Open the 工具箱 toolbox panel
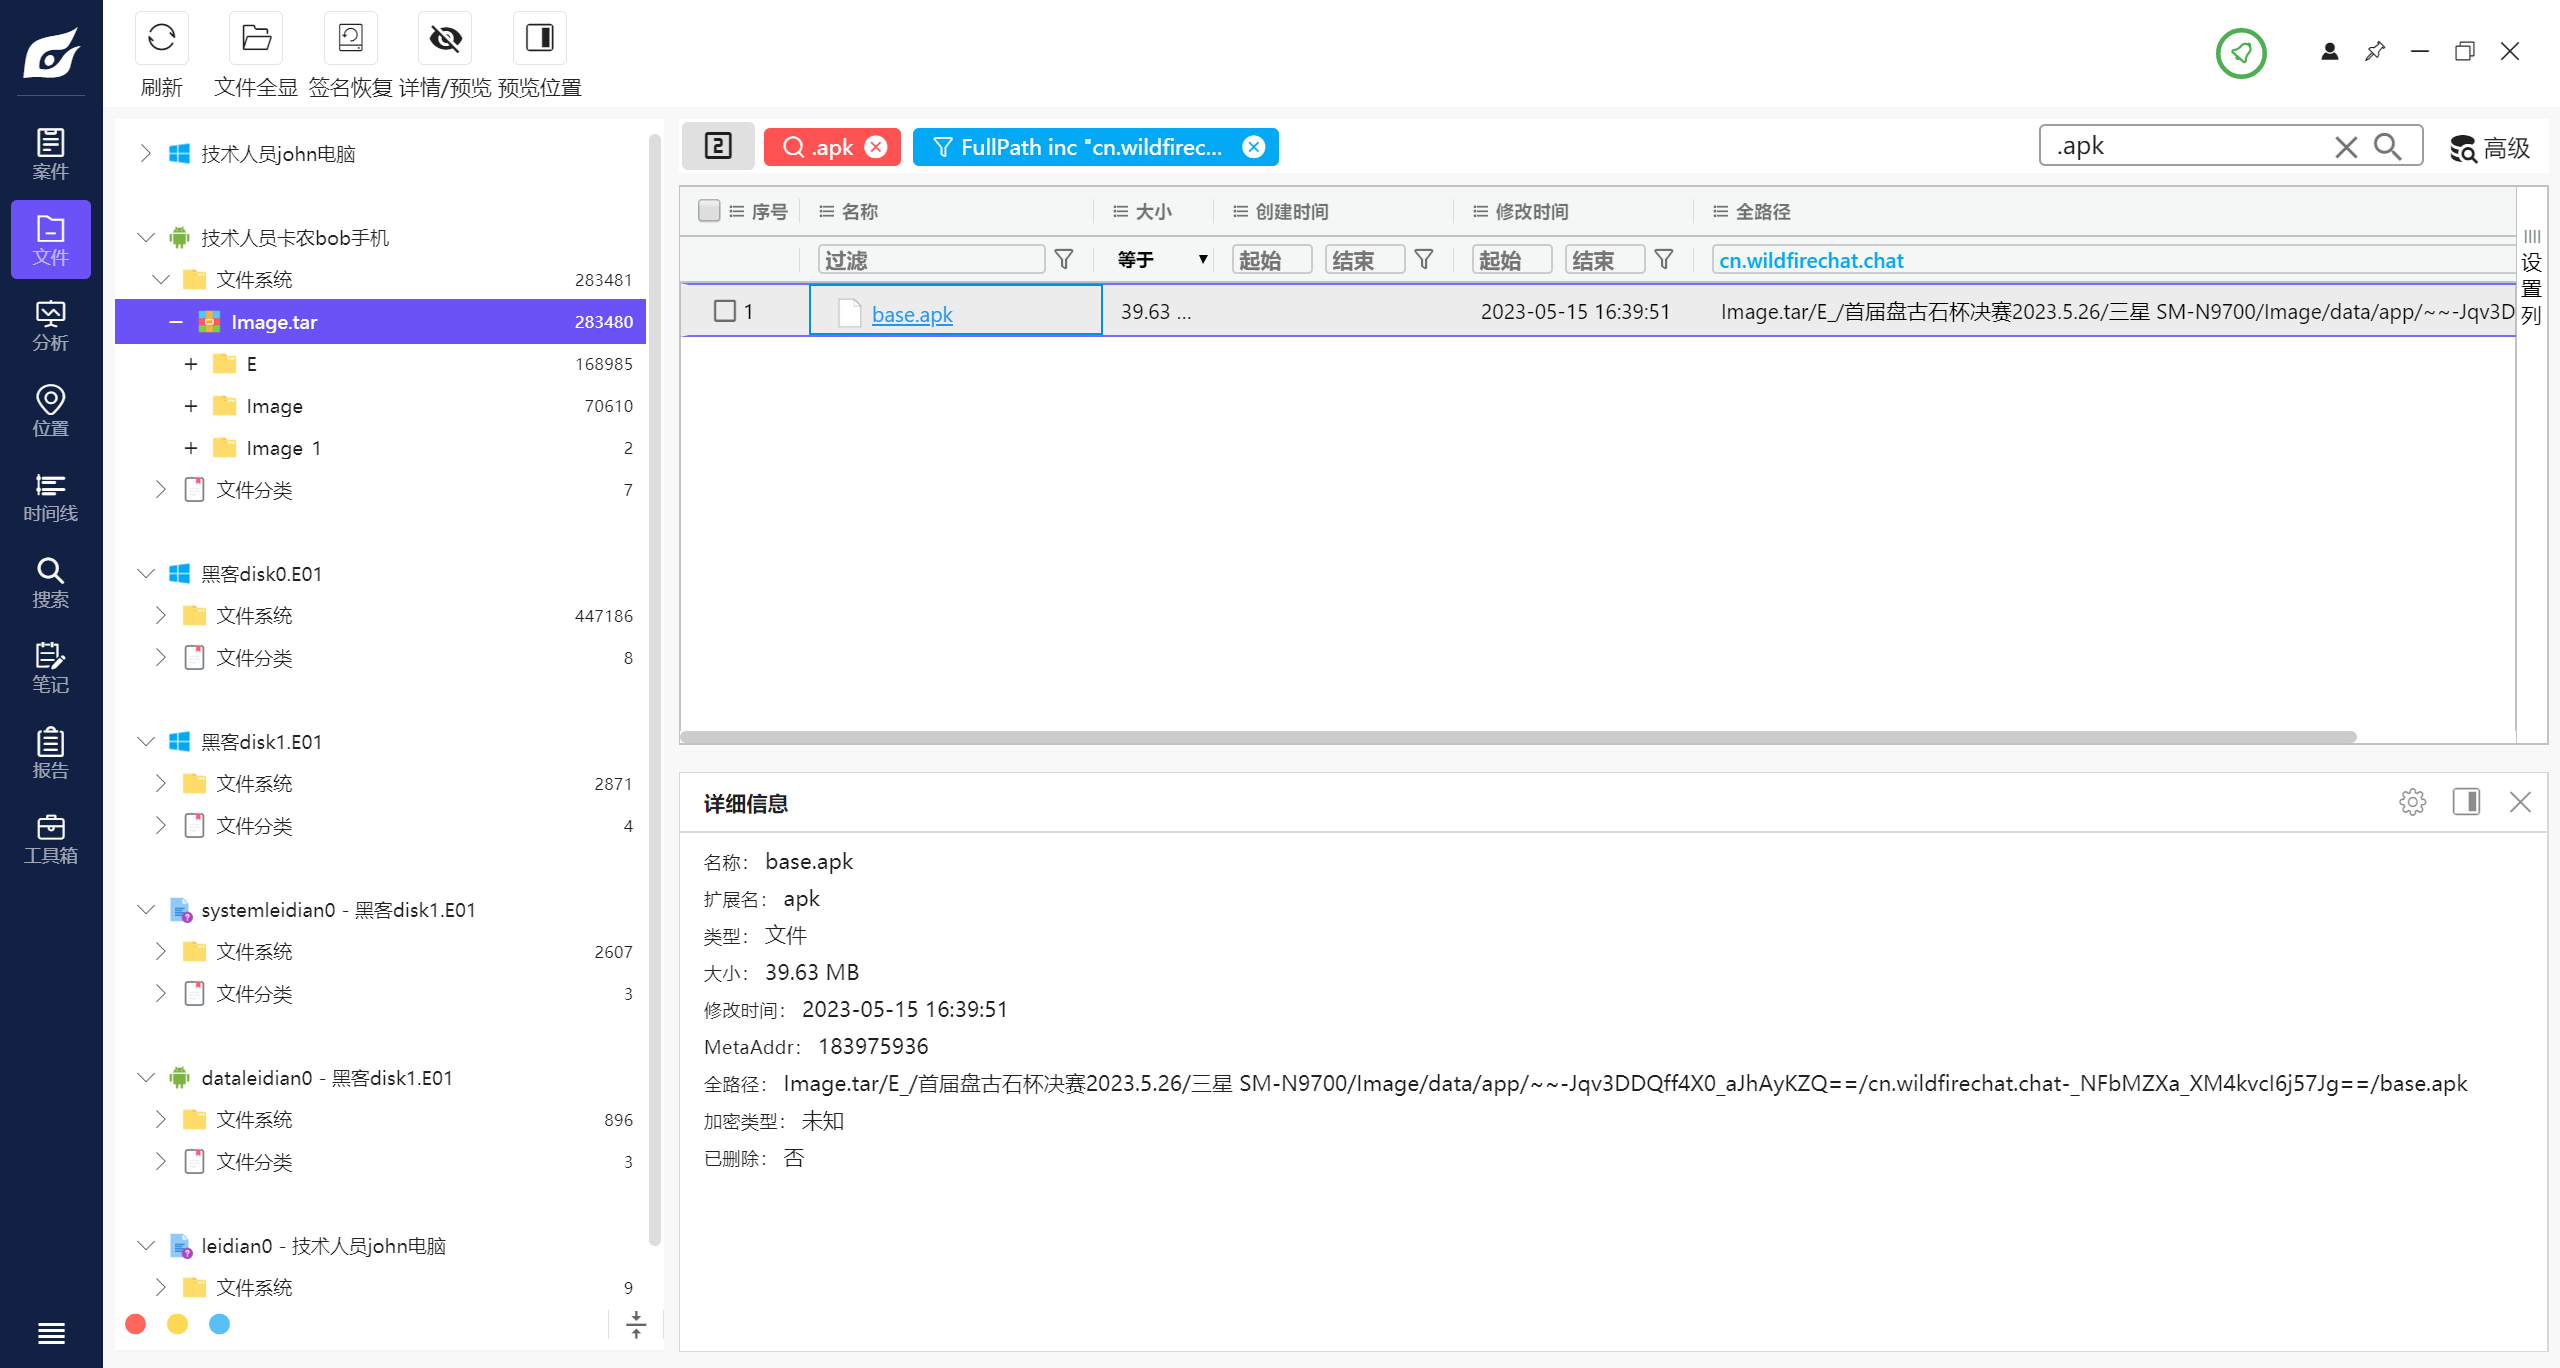The image size is (2560, 1368). pyautogui.click(x=50, y=836)
